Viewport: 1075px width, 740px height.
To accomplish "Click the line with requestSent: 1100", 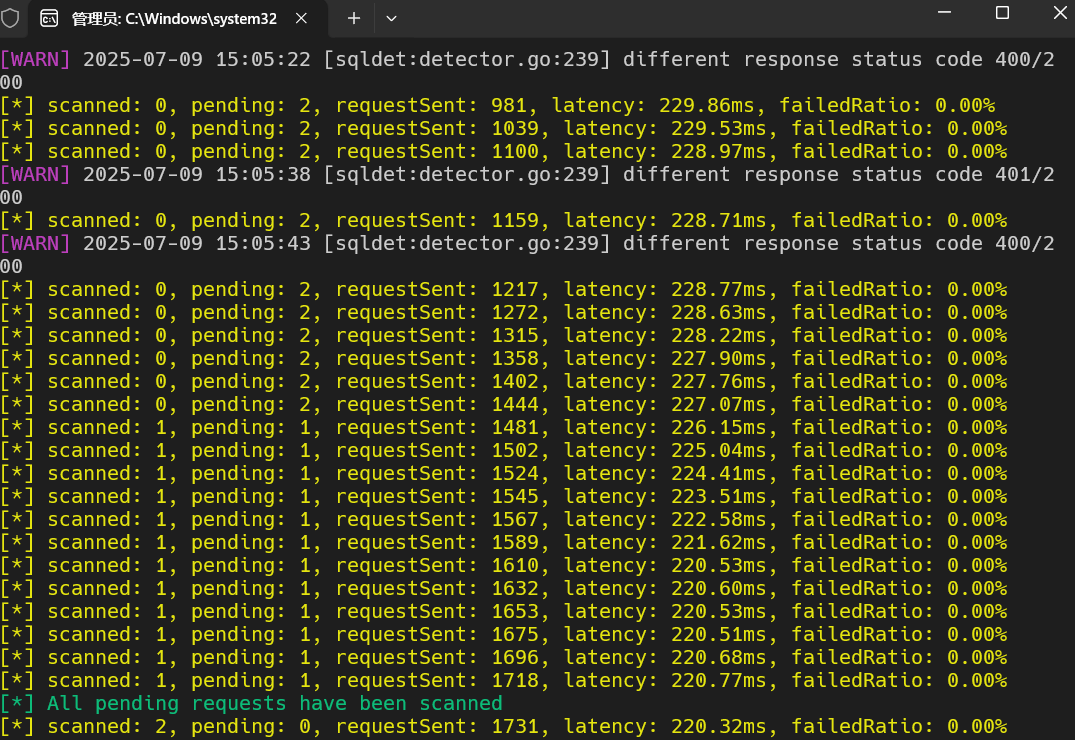I will tap(504, 151).
